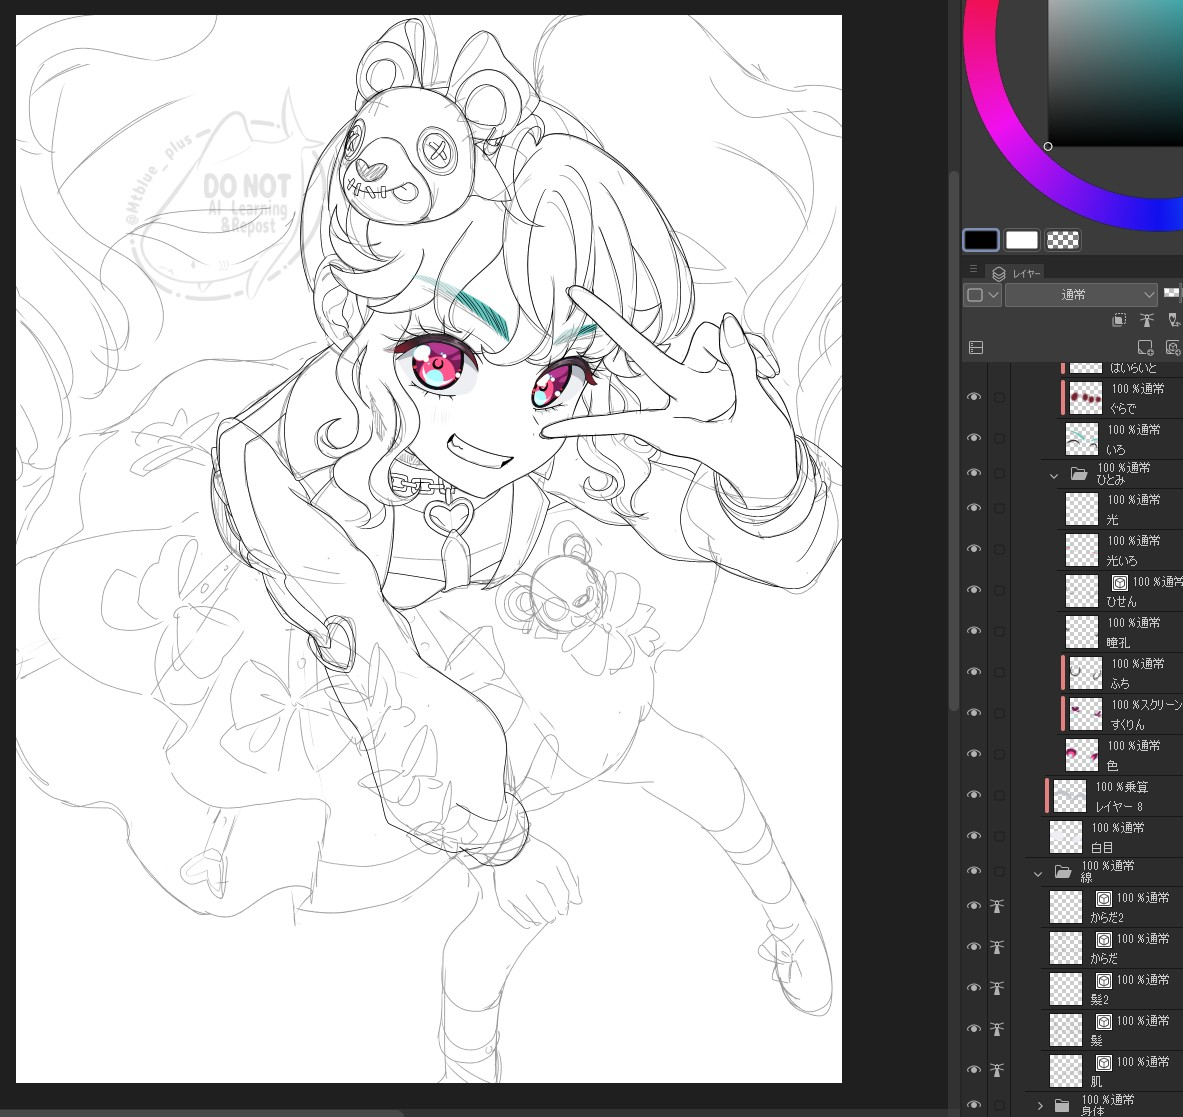The image size is (1183, 1117).
Task: Click the new raster layer icon
Action: pyautogui.click(x=1146, y=348)
